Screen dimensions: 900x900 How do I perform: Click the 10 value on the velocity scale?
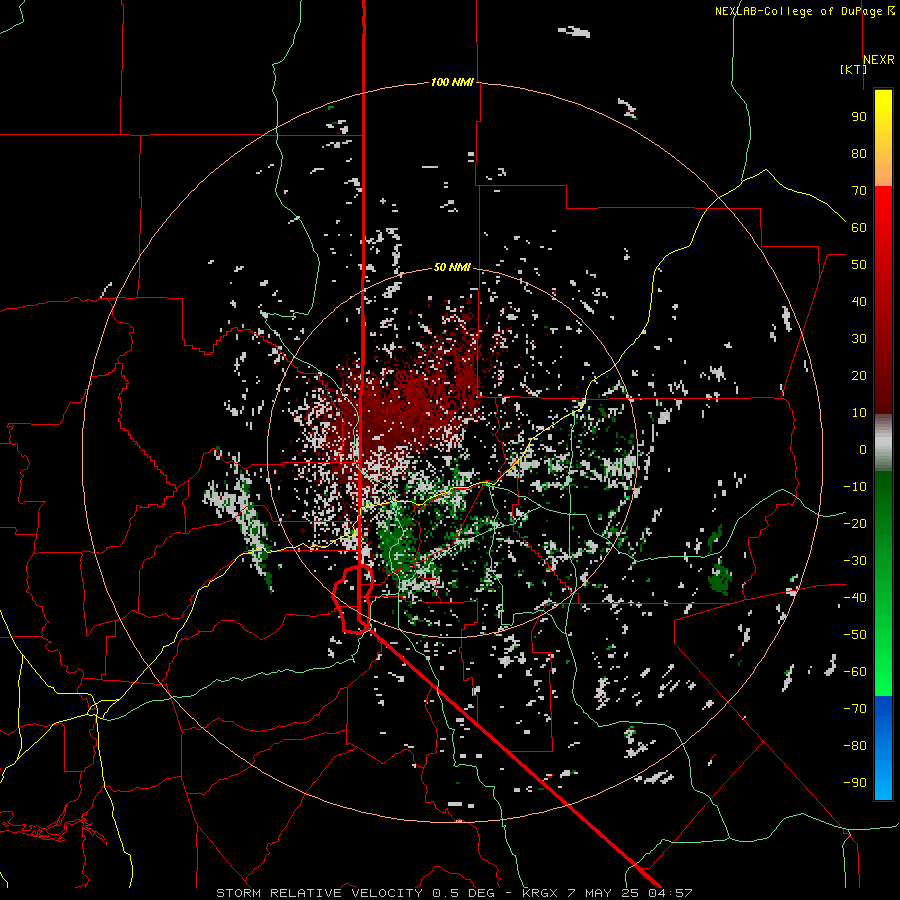(x=859, y=413)
